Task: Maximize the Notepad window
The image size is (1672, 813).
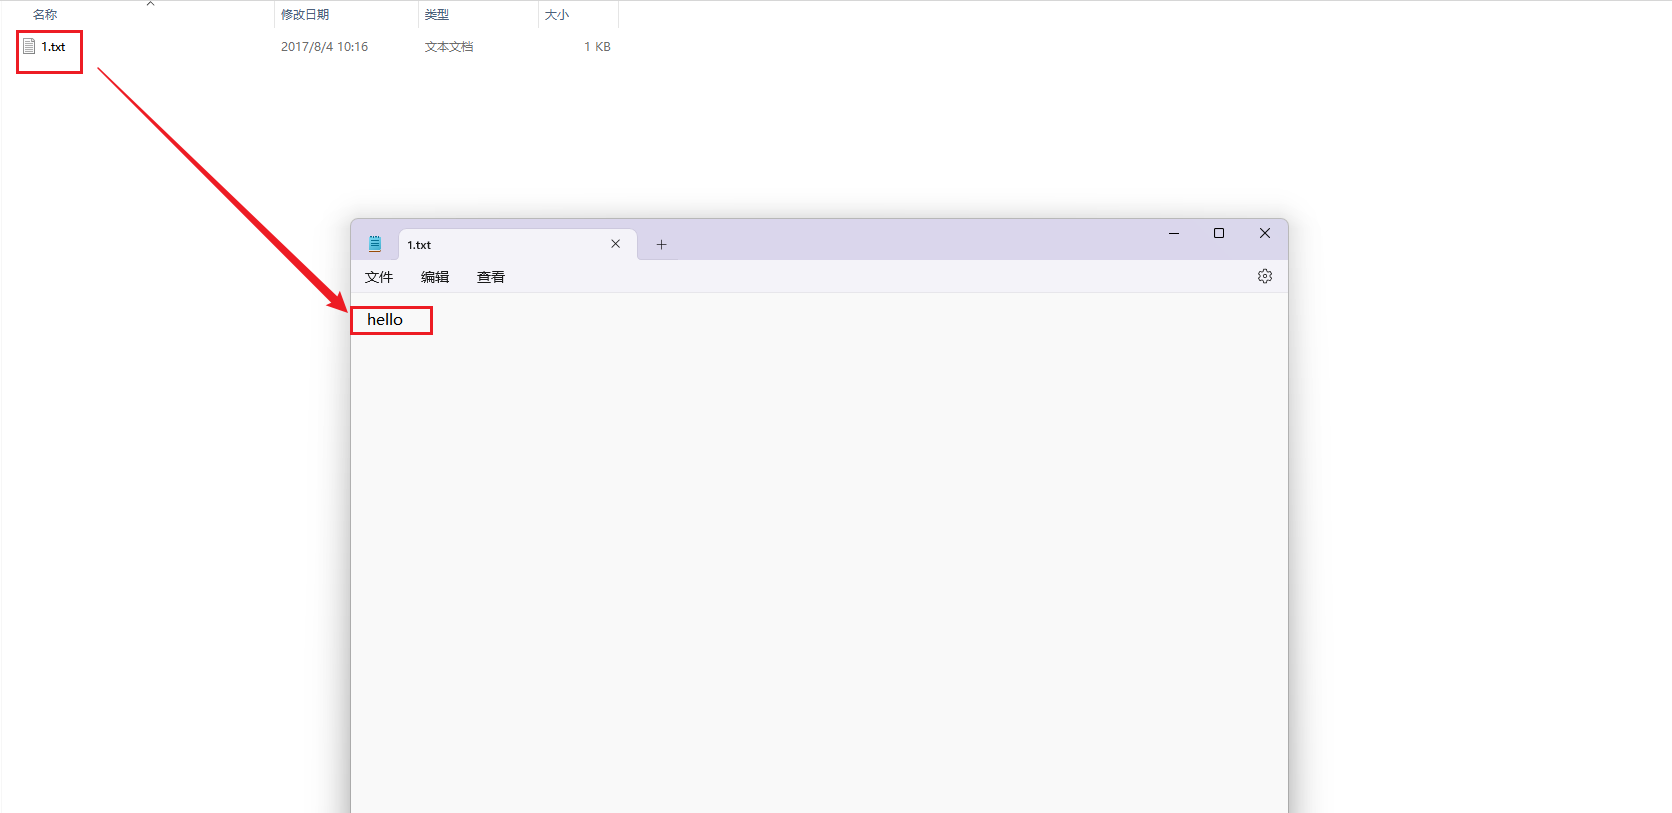Action: pos(1218,233)
